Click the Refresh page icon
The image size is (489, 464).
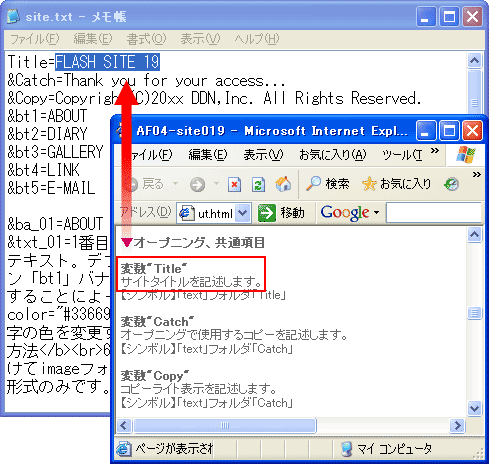click(258, 184)
